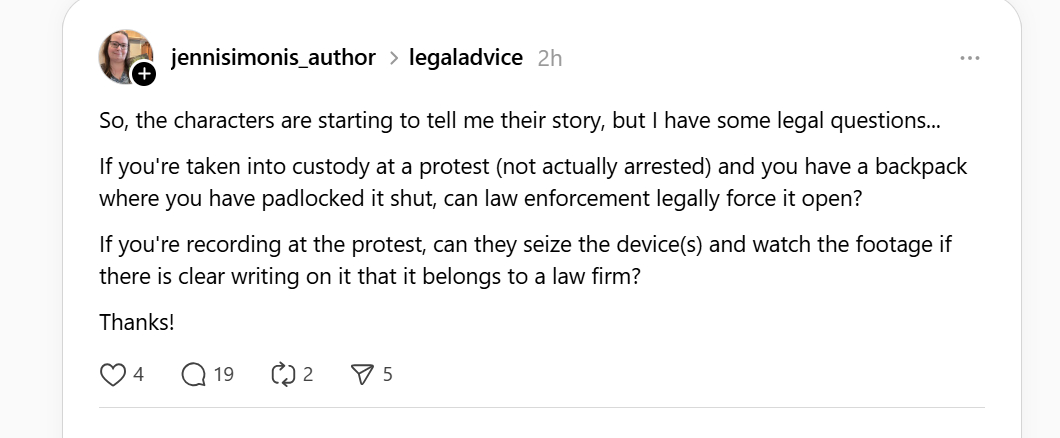This screenshot has height=438, width=1060.
Task: Click the "Thanks!" line of the post
Action: click(136, 322)
